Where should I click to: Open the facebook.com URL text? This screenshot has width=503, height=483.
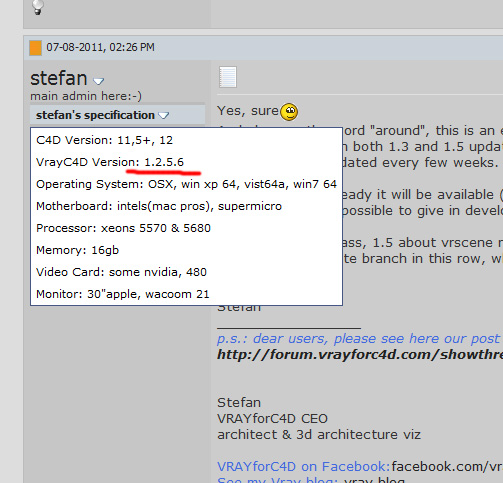point(447,466)
